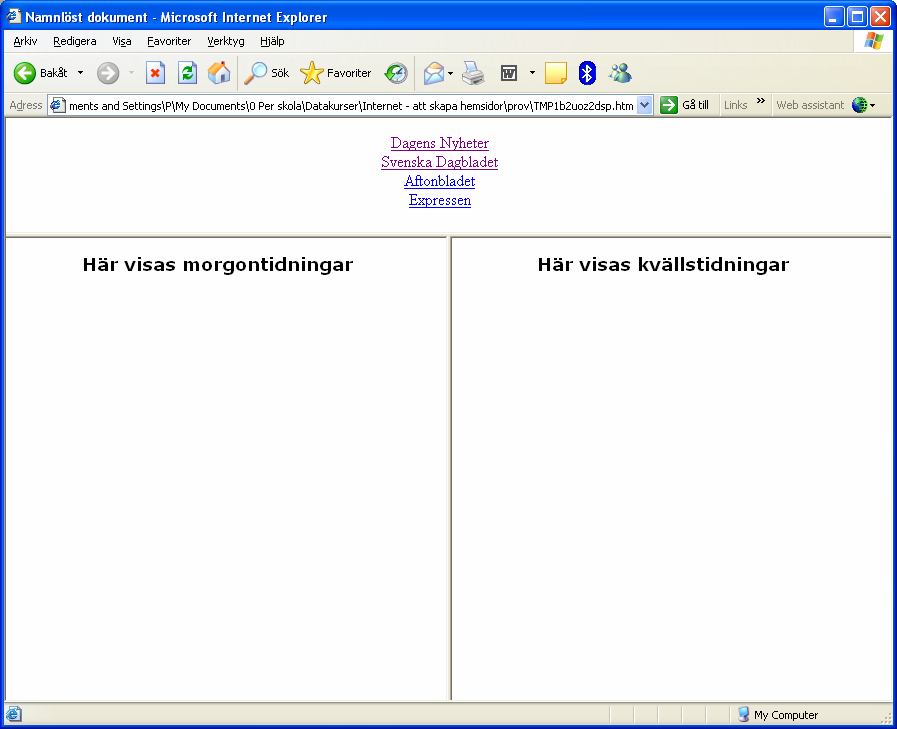Open the History clock icon
Image resolution: width=897 pixels, height=729 pixels.
(x=396, y=73)
